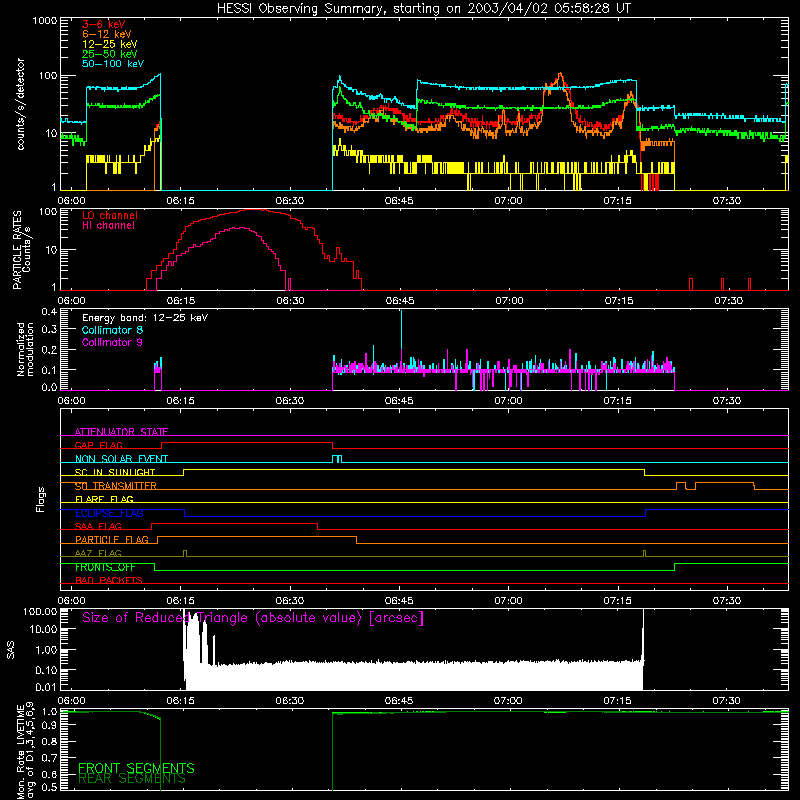The height and width of the screenshot is (800, 800).
Task: Select the SC_TRANSMITTER flag label
Action: click(x=116, y=486)
